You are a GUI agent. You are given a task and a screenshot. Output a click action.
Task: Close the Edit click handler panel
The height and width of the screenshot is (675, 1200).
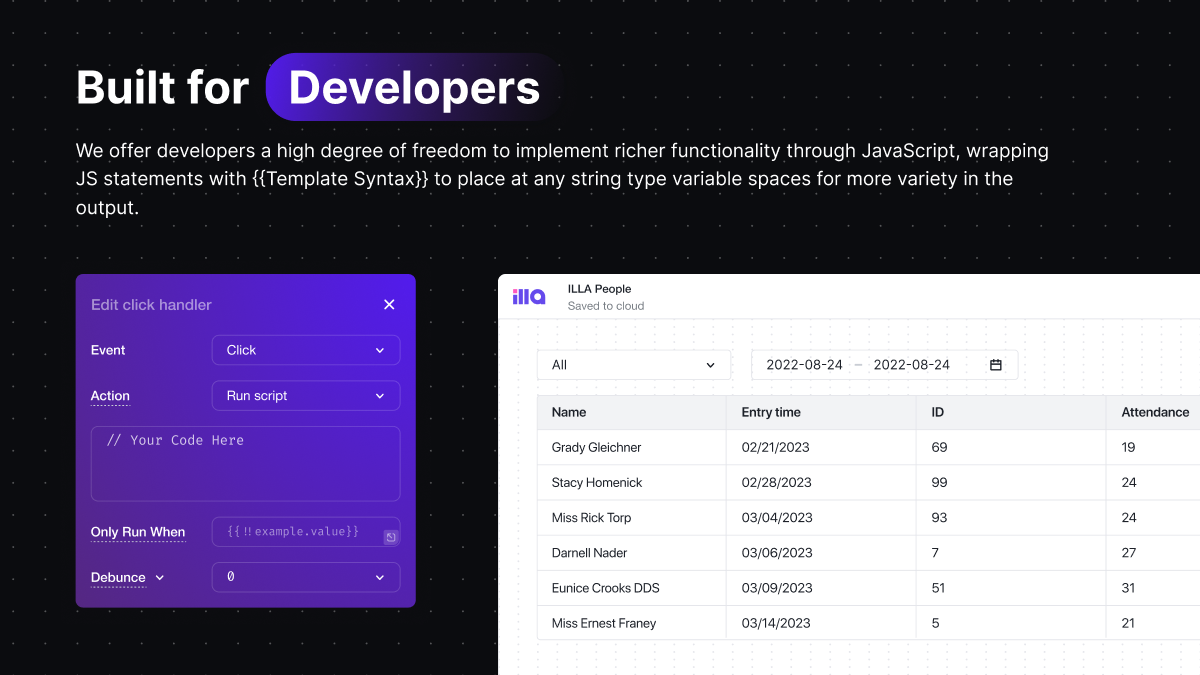(x=389, y=304)
